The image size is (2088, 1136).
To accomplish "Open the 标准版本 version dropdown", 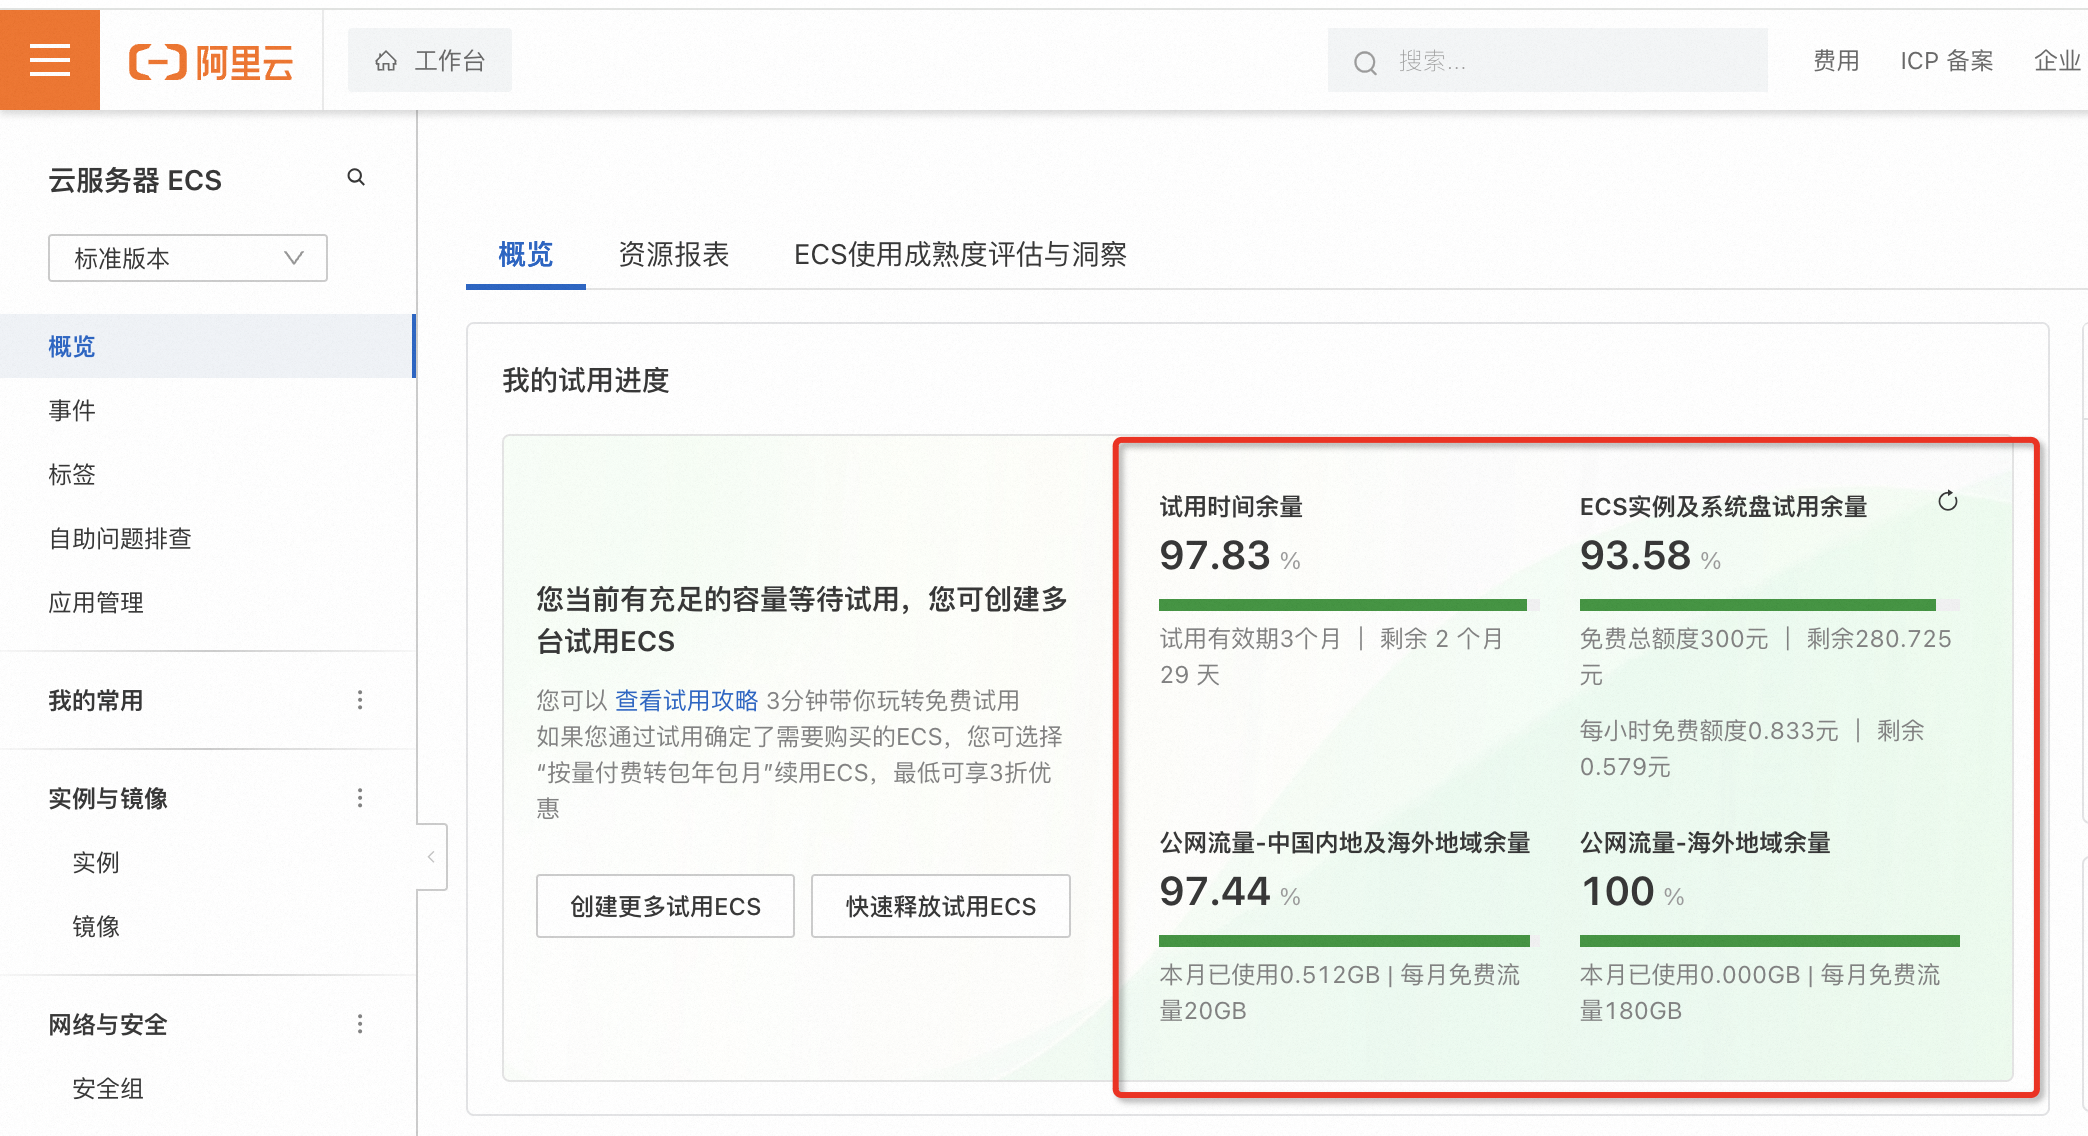I will click(x=188, y=258).
